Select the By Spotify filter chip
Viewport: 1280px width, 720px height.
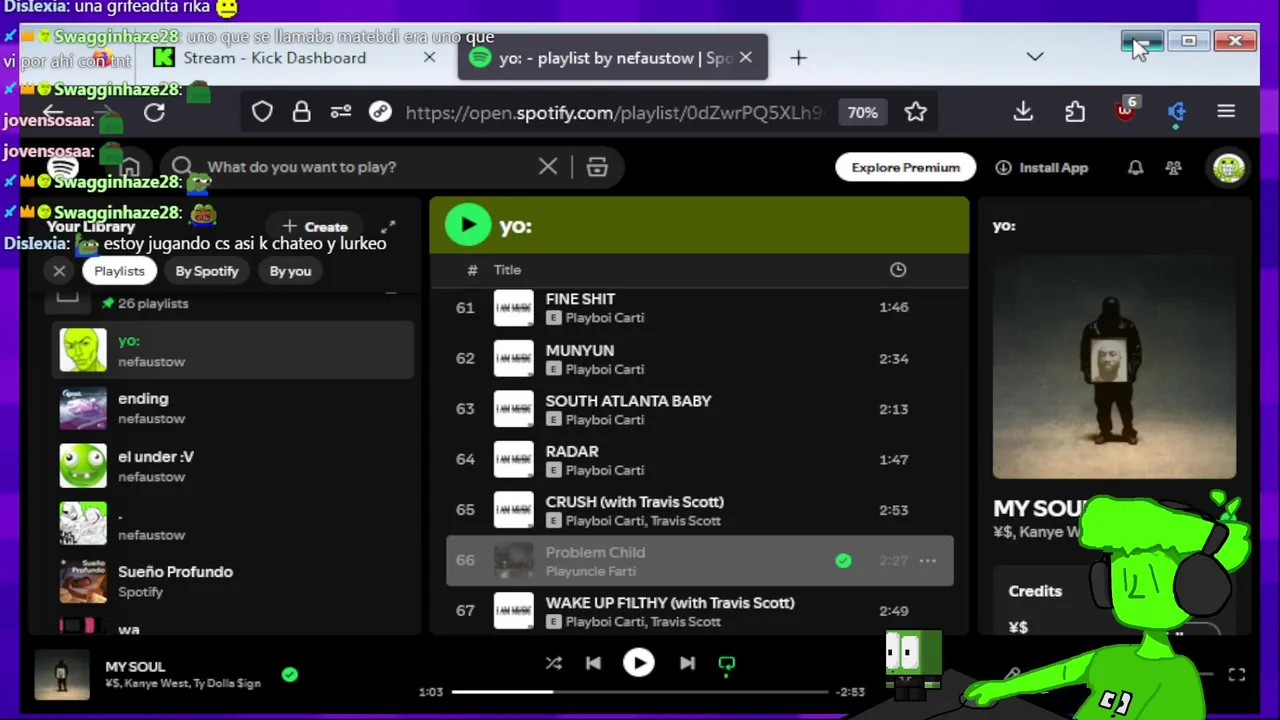coord(207,271)
